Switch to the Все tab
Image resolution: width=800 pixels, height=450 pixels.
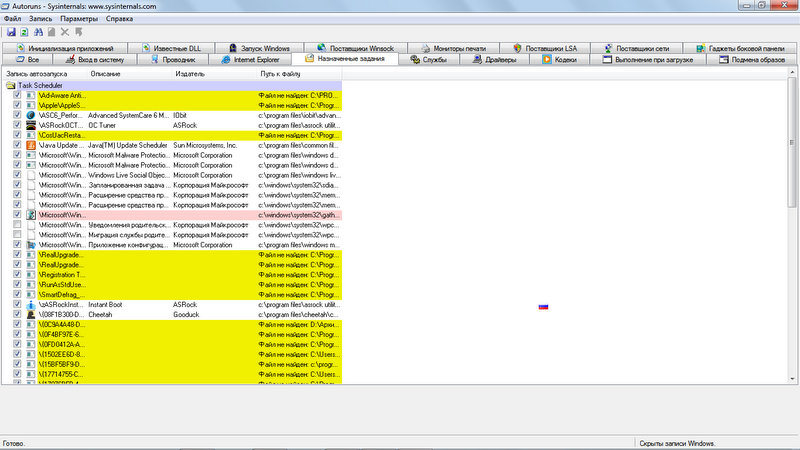pos(28,60)
